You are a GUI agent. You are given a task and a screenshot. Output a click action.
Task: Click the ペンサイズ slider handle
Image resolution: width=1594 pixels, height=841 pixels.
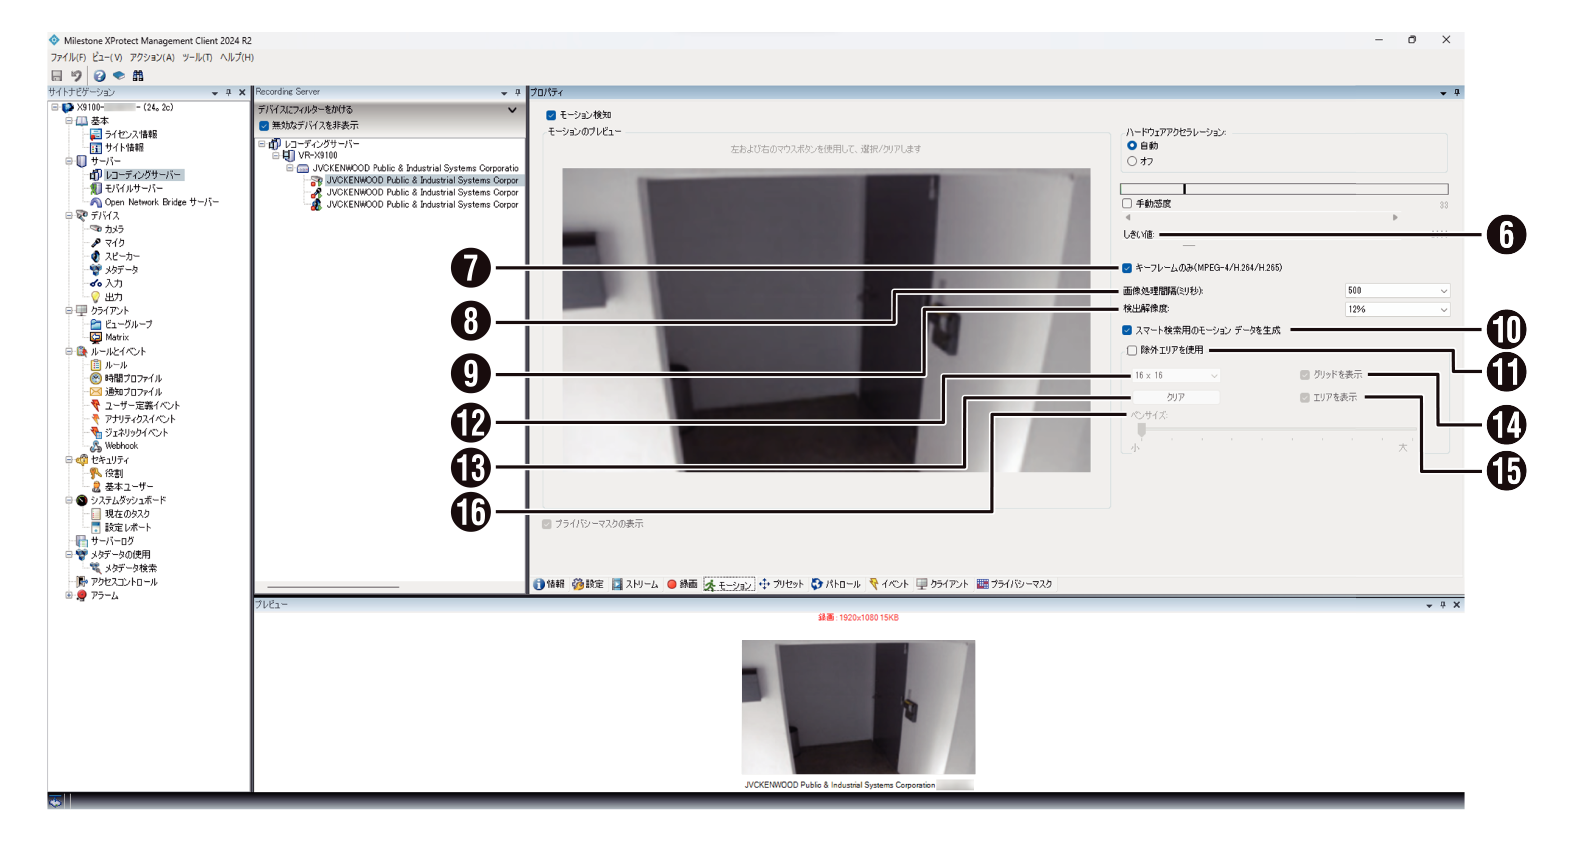[1141, 430]
